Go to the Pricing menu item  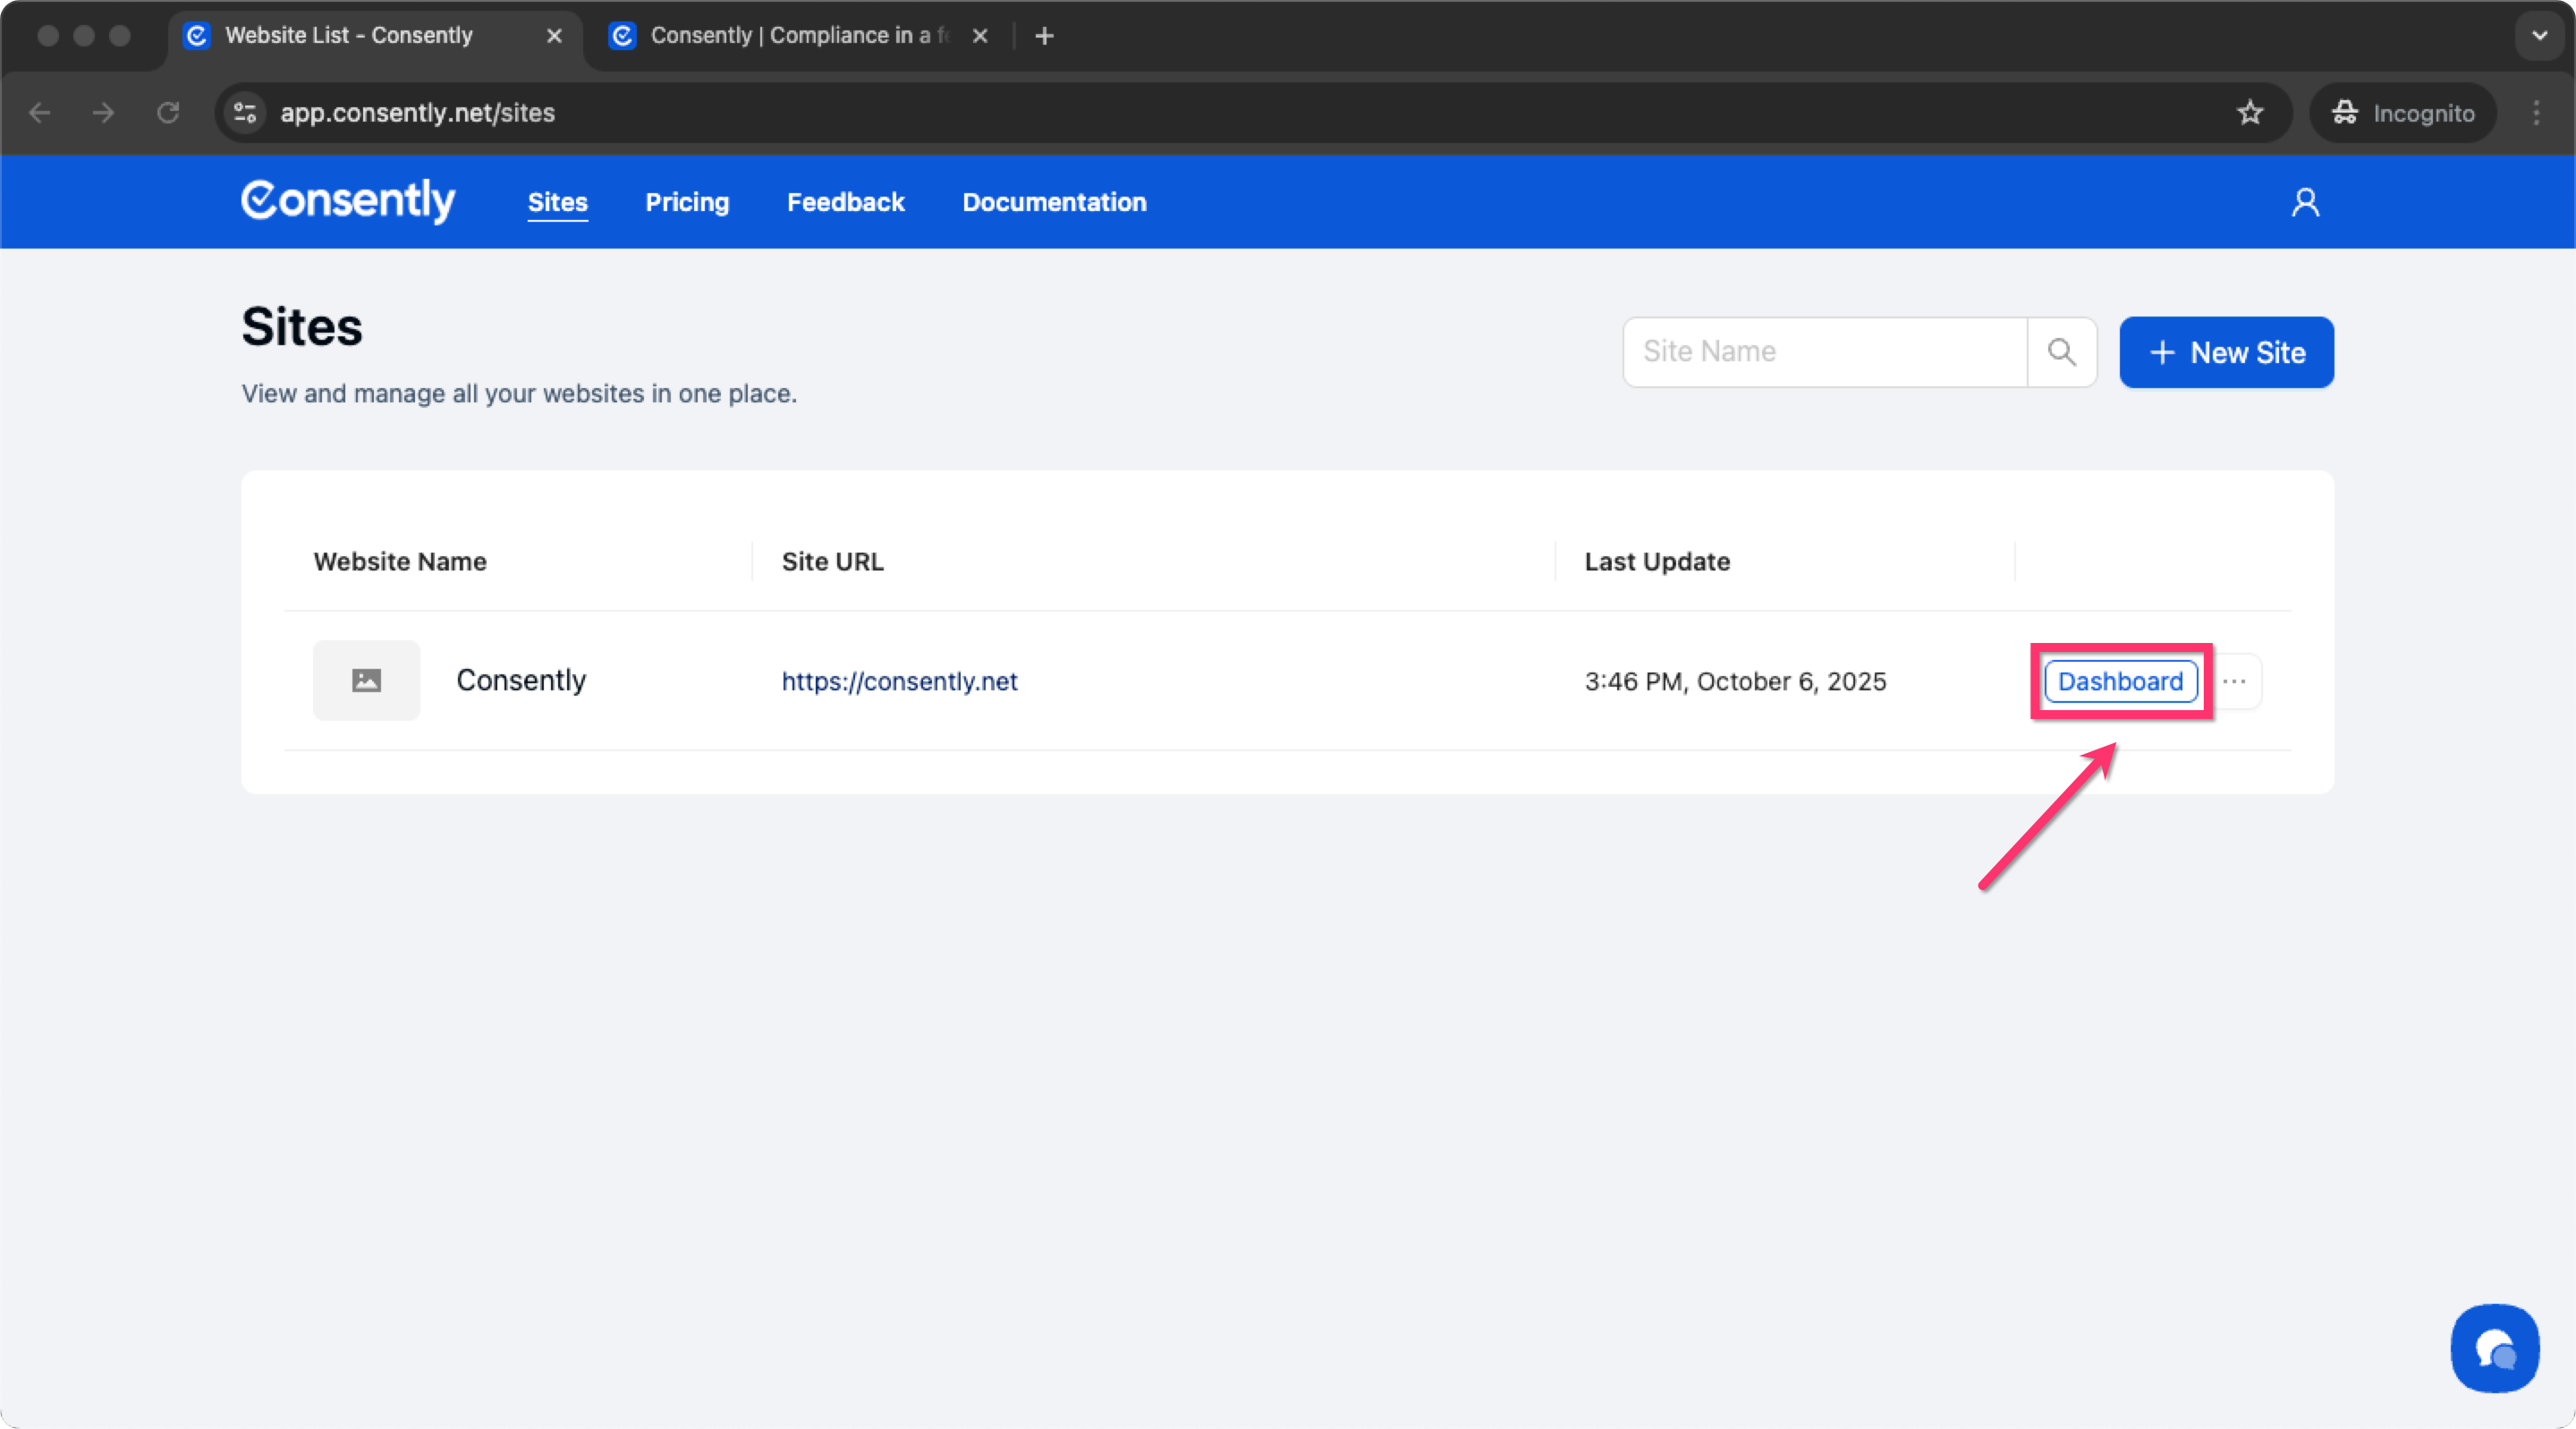[687, 203]
